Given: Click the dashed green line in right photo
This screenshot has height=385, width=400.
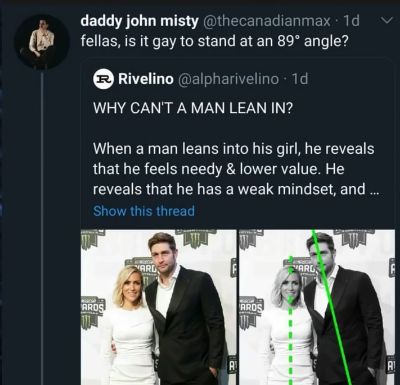Looking at the screenshot, I should pyautogui.click(x=290, y=320).
